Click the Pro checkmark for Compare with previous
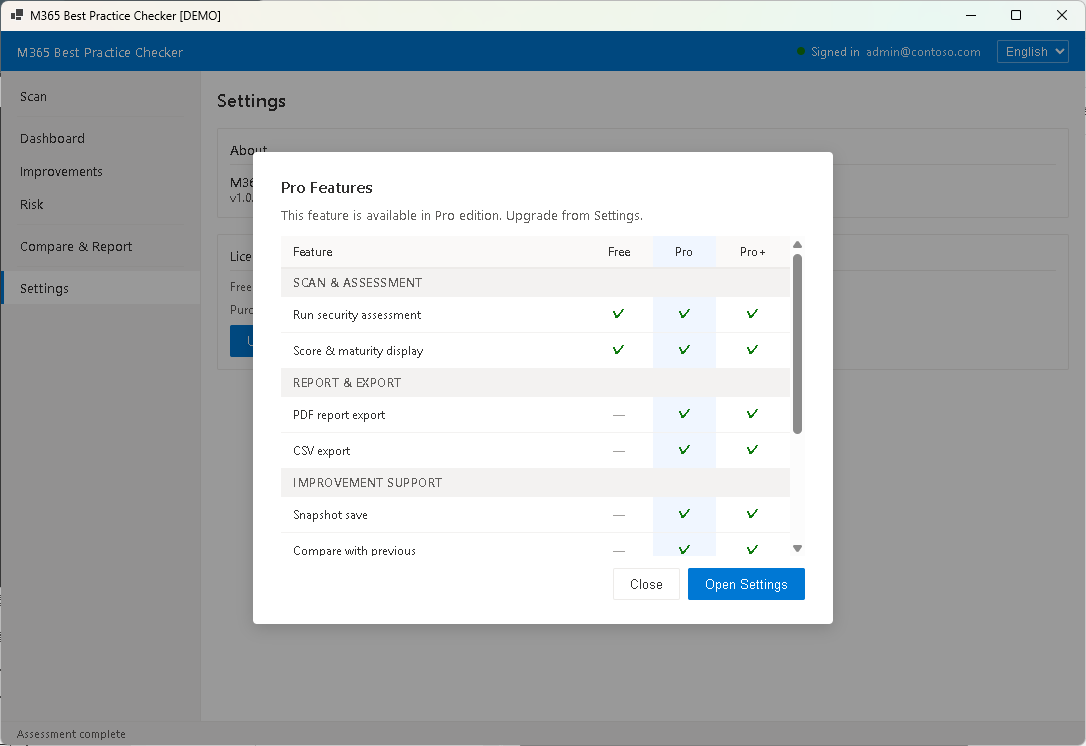Image resolution: width=1086 pixels, height=746 pixels. tap(683, 549)
